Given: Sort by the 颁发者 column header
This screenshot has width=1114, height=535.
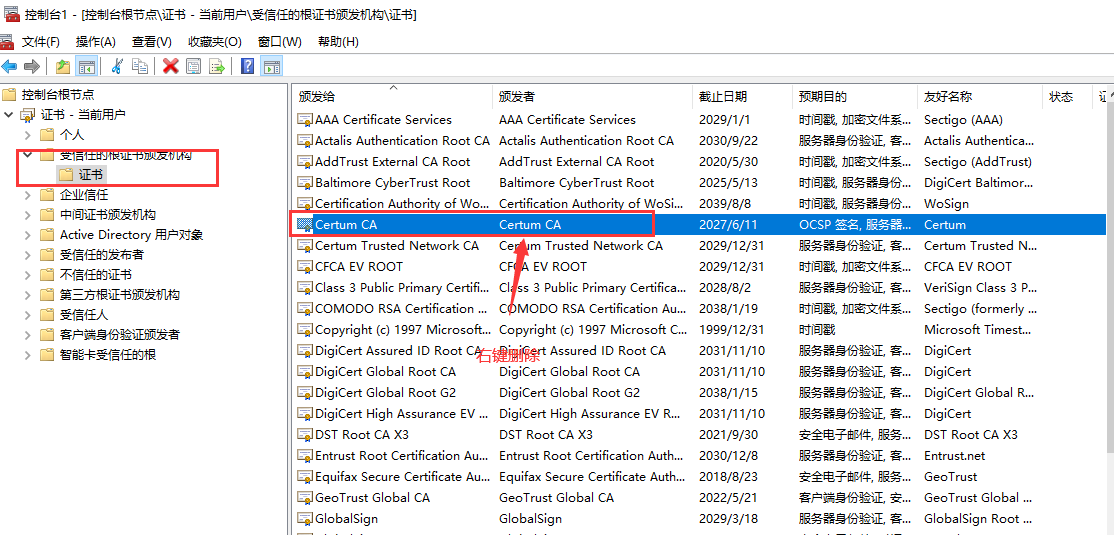Looking at the screenshot, I should [593, 97].
